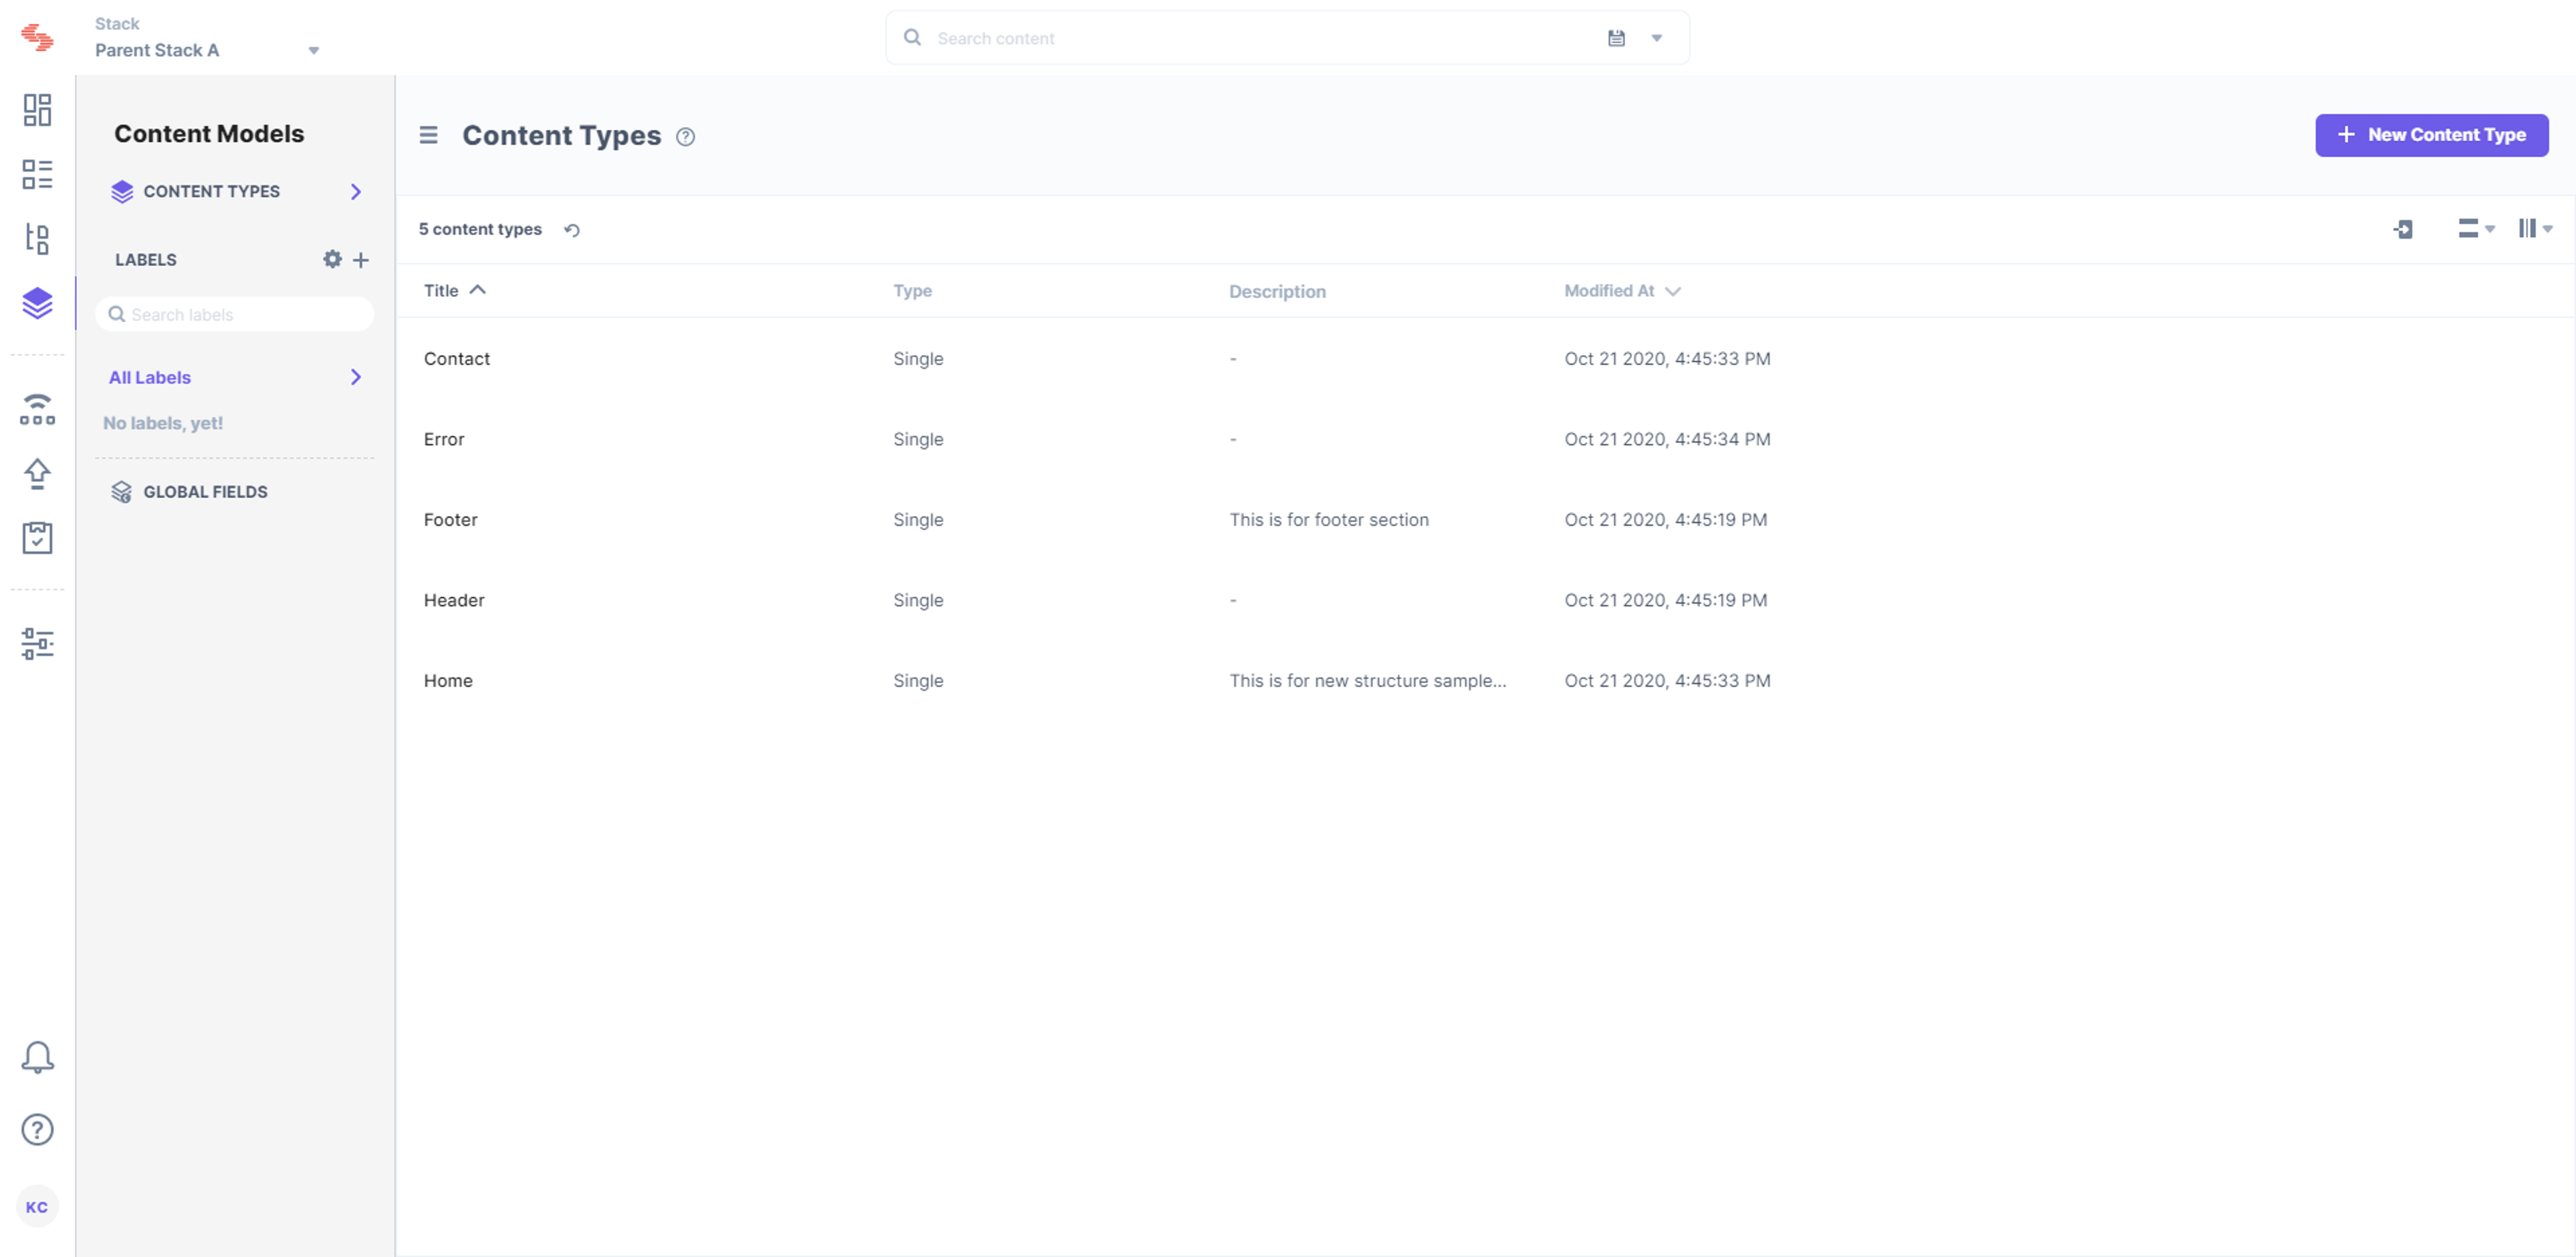Click the Type column header
This screenshot has height=1257, width=2576.
(x=912, y=290)
